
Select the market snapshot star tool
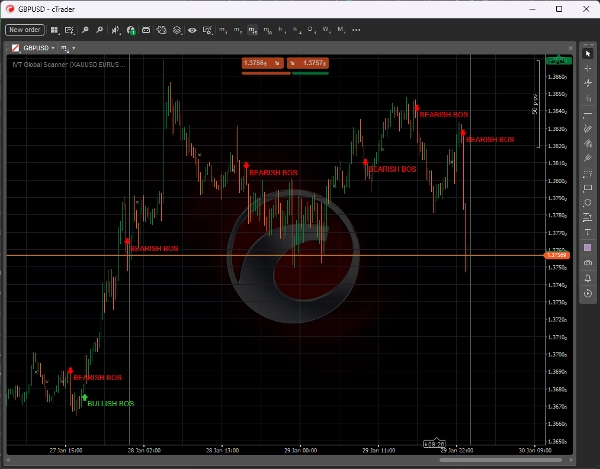coord(588,83)
